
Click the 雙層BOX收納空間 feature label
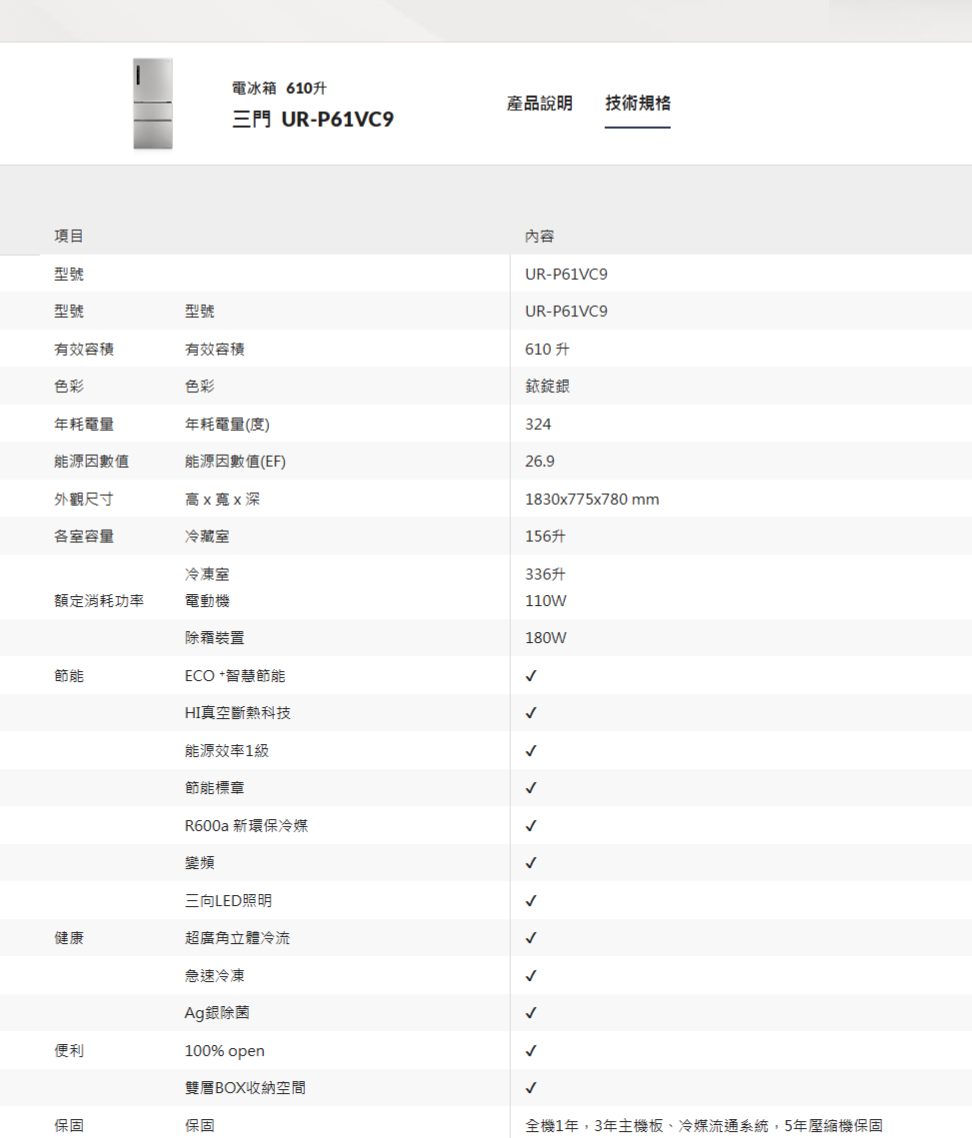(245, 1088)
